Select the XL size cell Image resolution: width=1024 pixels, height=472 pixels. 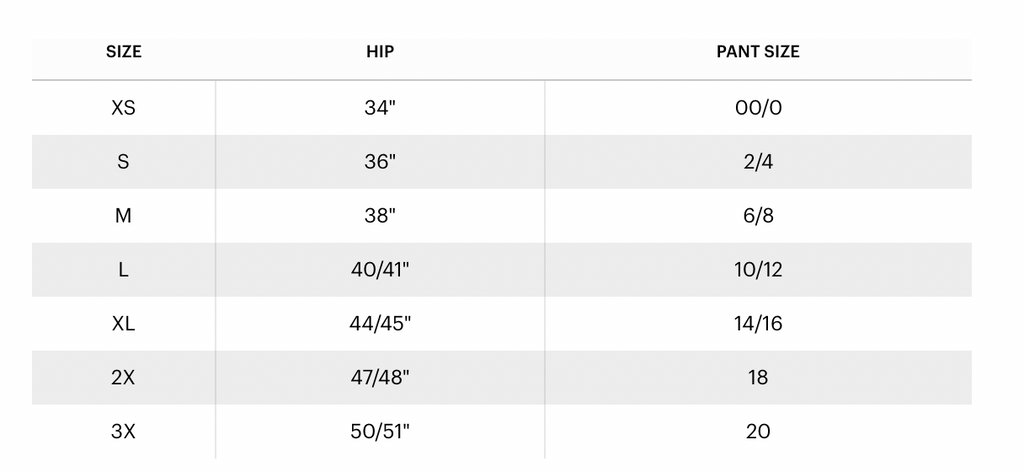[124, 324]
